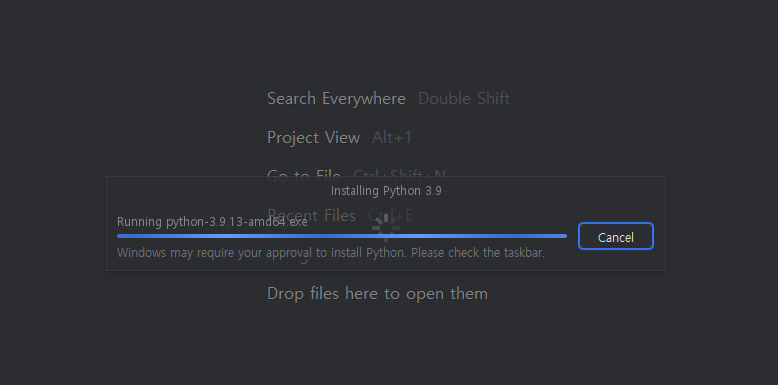Click the Double Shift shortcut hint

(464, 98)
